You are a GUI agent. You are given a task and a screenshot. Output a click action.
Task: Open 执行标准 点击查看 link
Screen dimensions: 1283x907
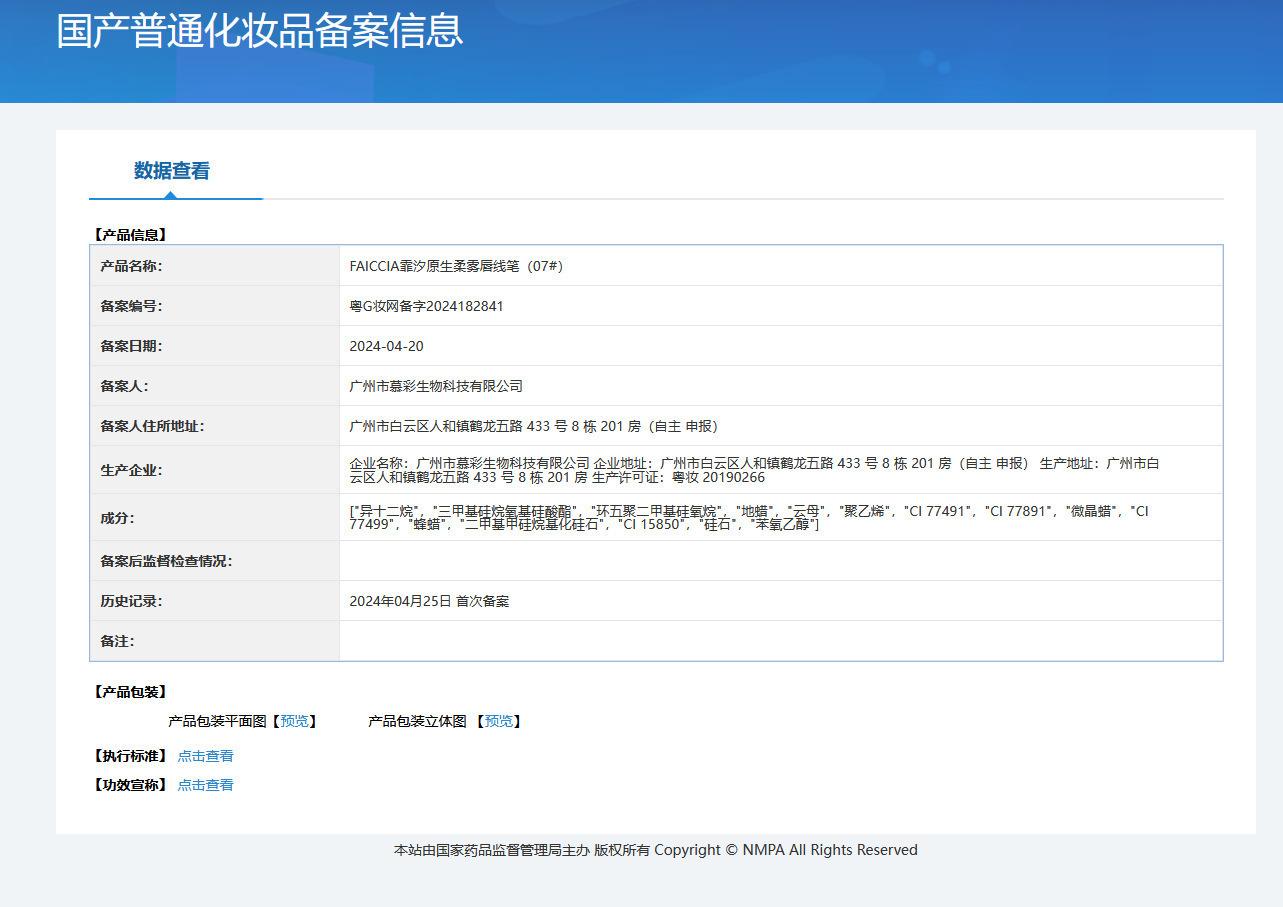click(205, 756)
